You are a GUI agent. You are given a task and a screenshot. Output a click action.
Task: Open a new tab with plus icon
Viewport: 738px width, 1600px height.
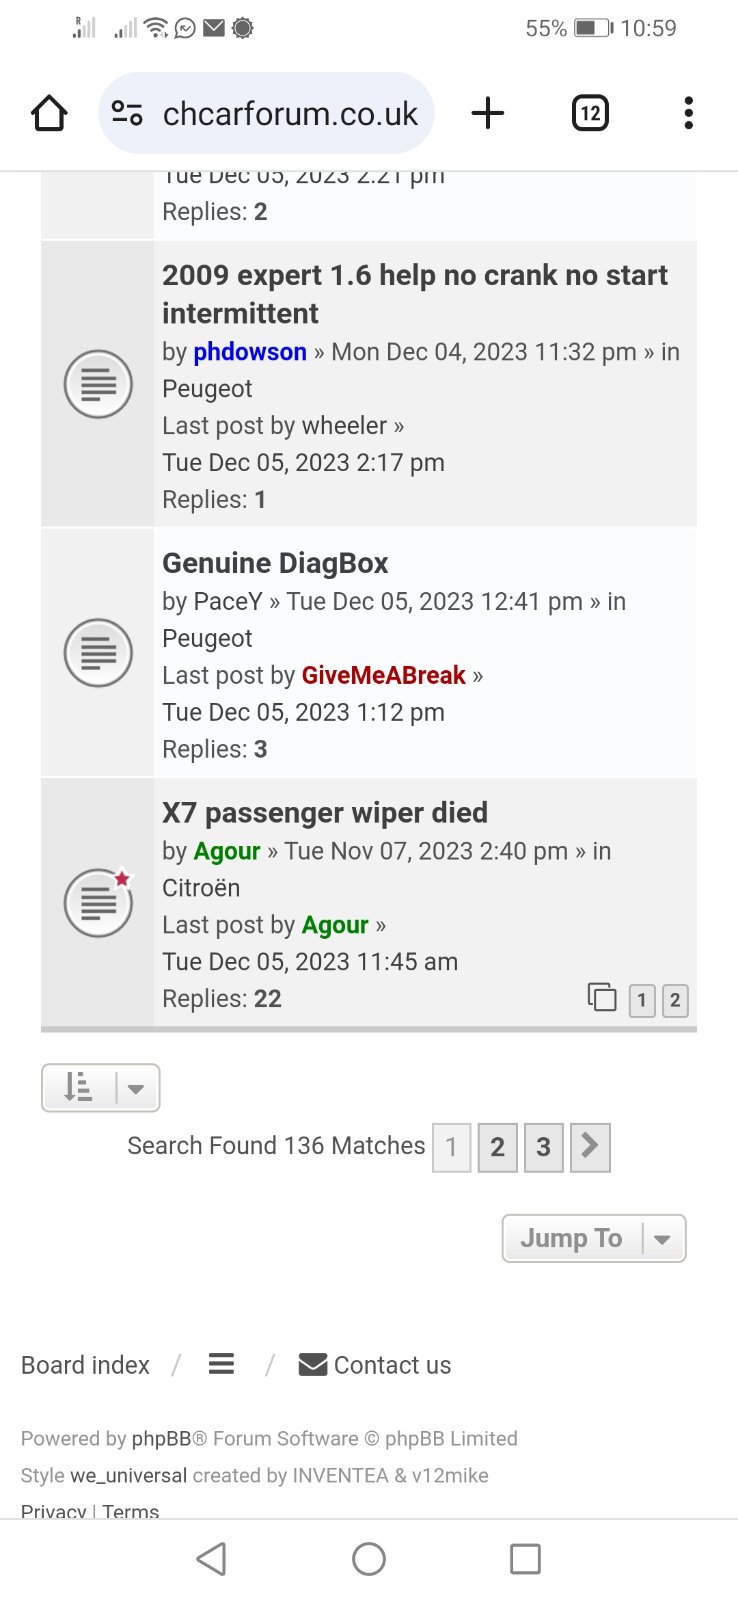click(488, 113)
